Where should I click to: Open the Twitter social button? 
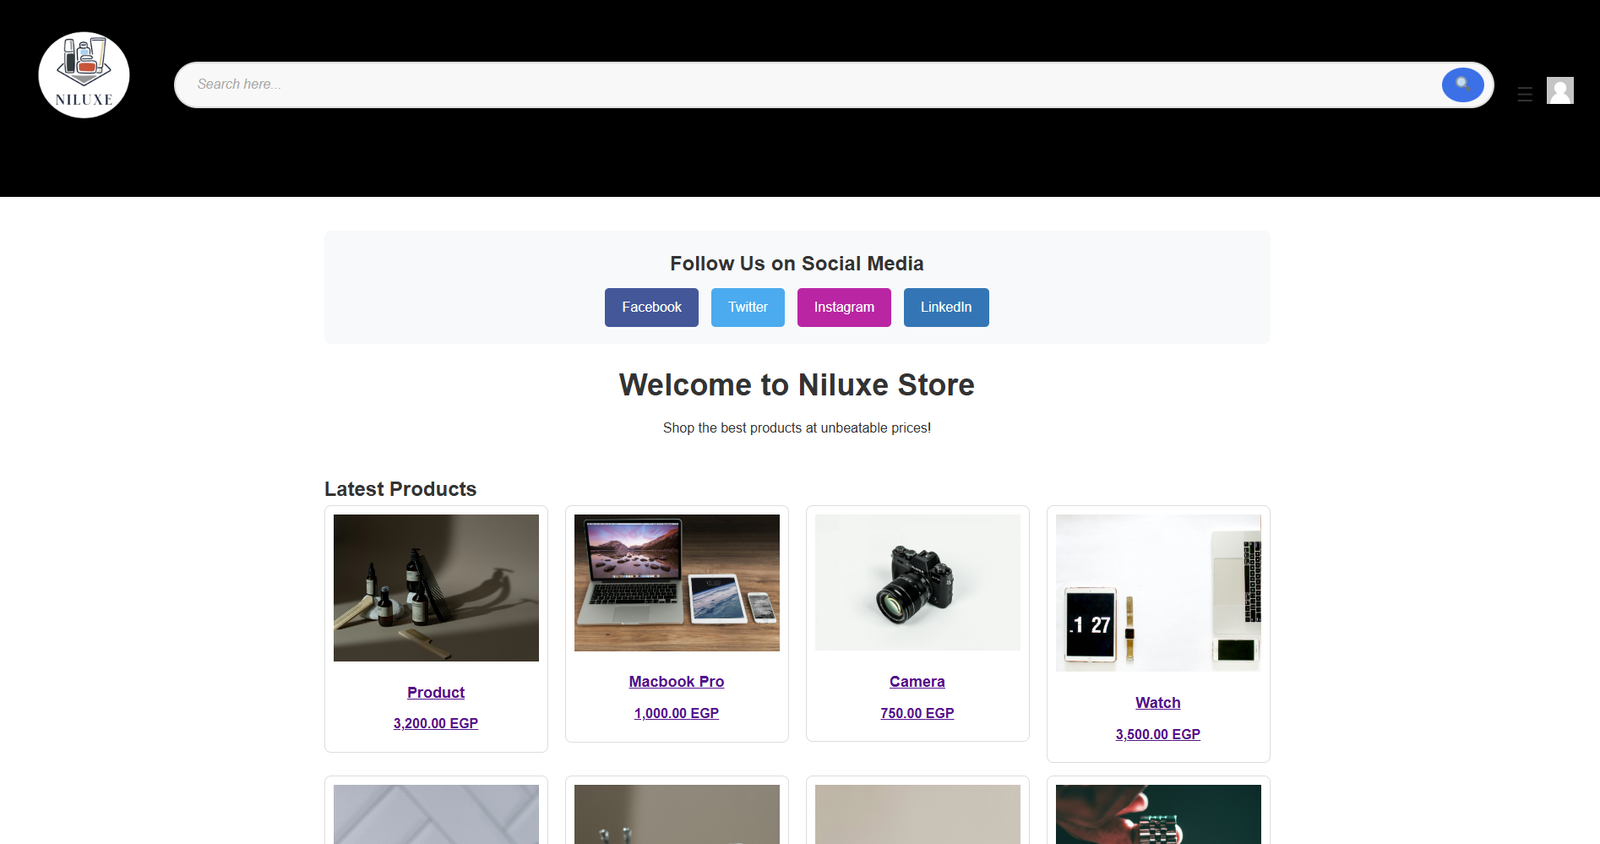tap(748, 308)
